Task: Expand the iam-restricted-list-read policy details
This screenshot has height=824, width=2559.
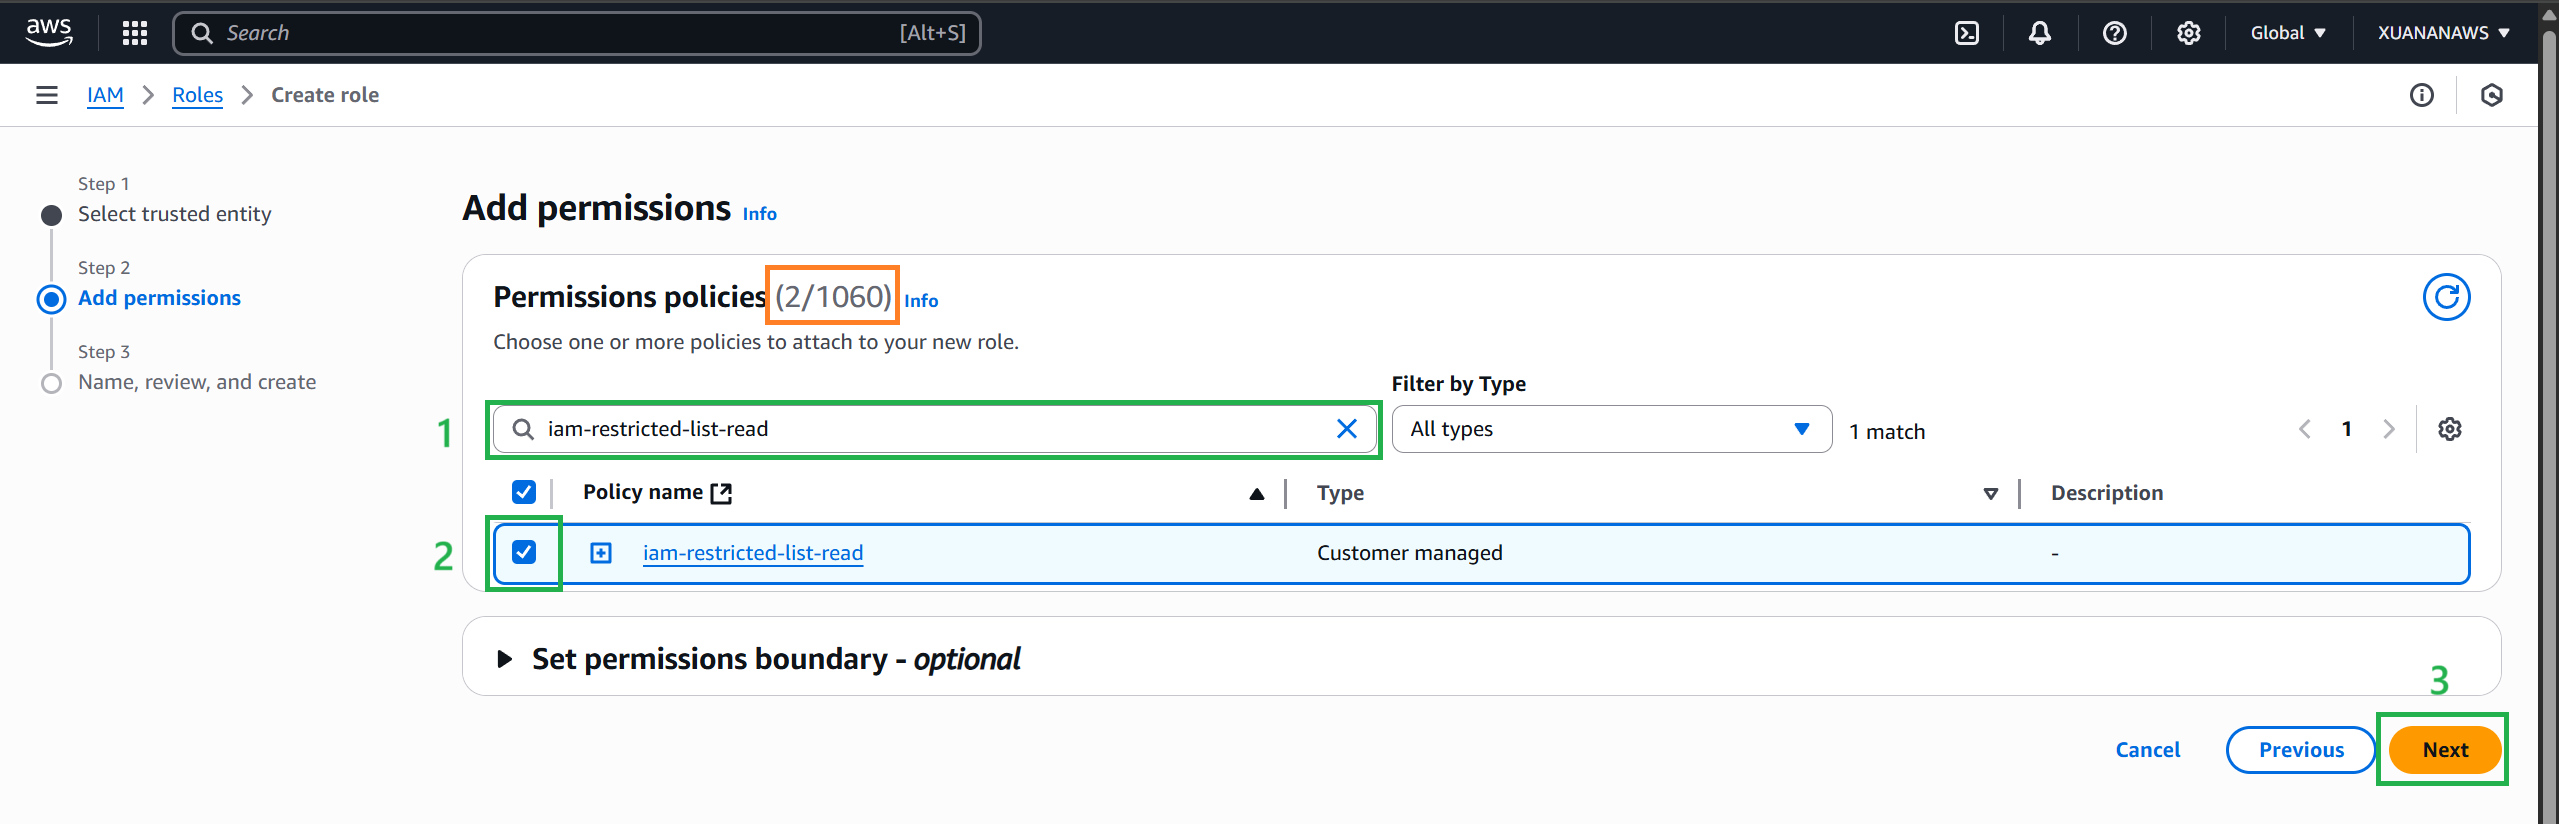Action: click(x=601, y=553)
